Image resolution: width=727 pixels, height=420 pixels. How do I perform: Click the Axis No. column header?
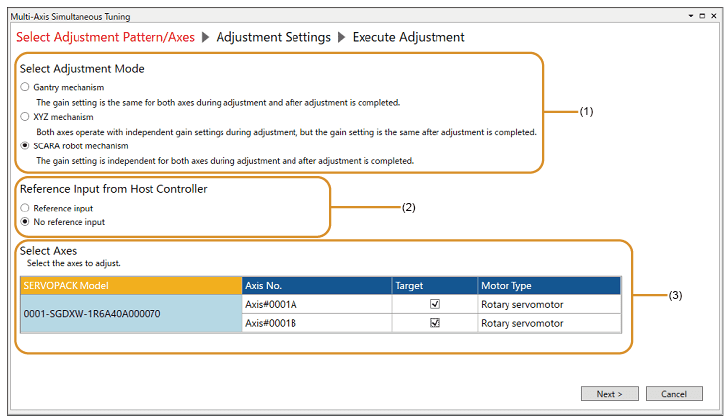point(316,286)
